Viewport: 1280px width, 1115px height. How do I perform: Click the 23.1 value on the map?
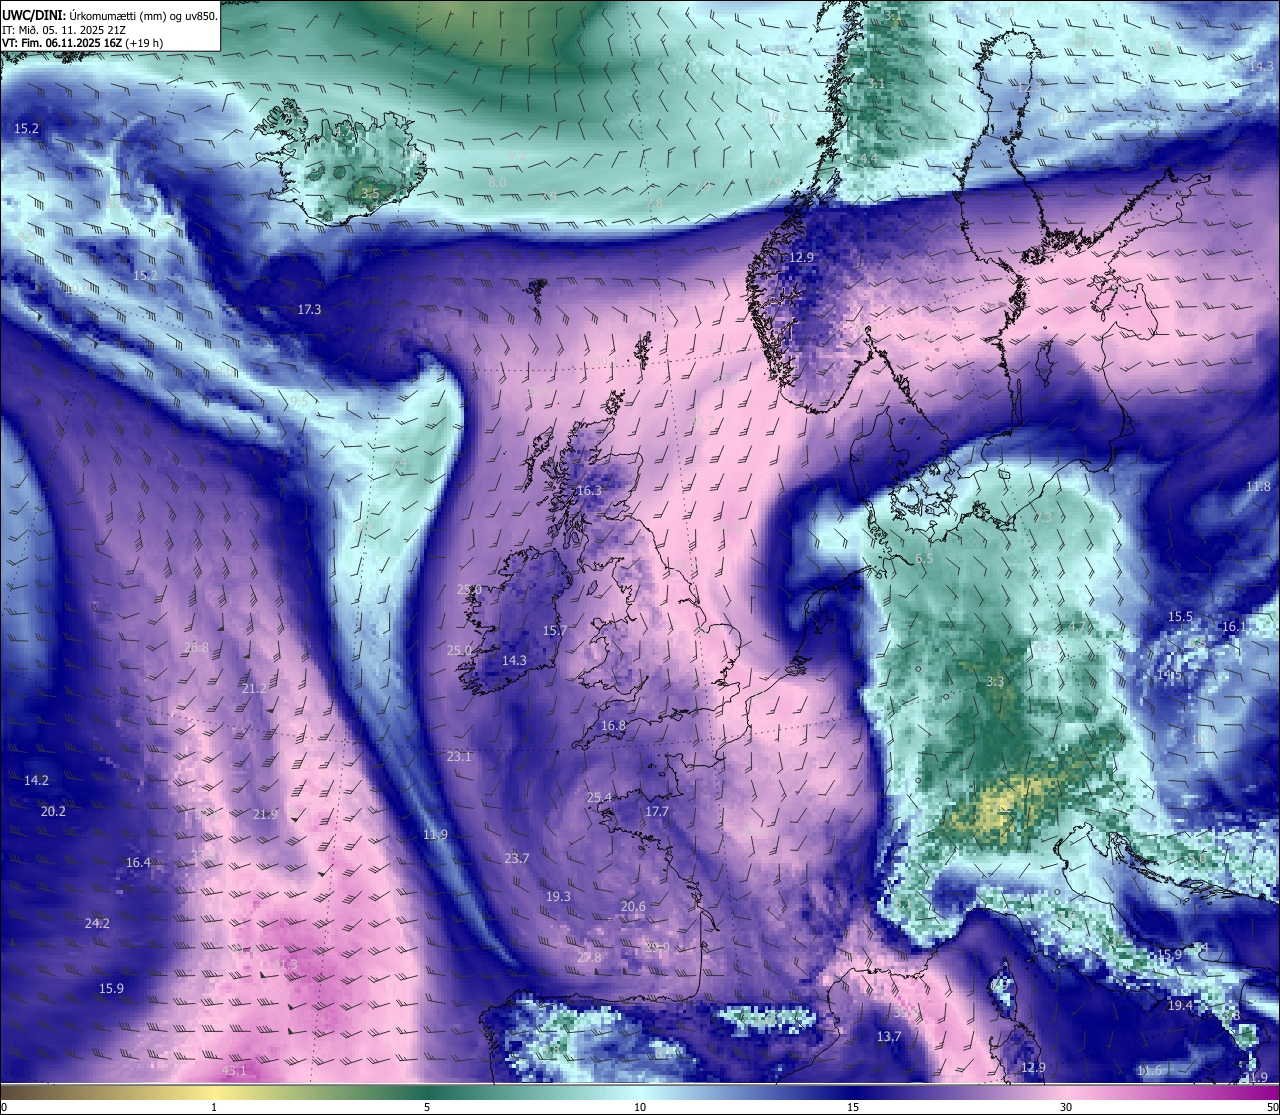459,757
